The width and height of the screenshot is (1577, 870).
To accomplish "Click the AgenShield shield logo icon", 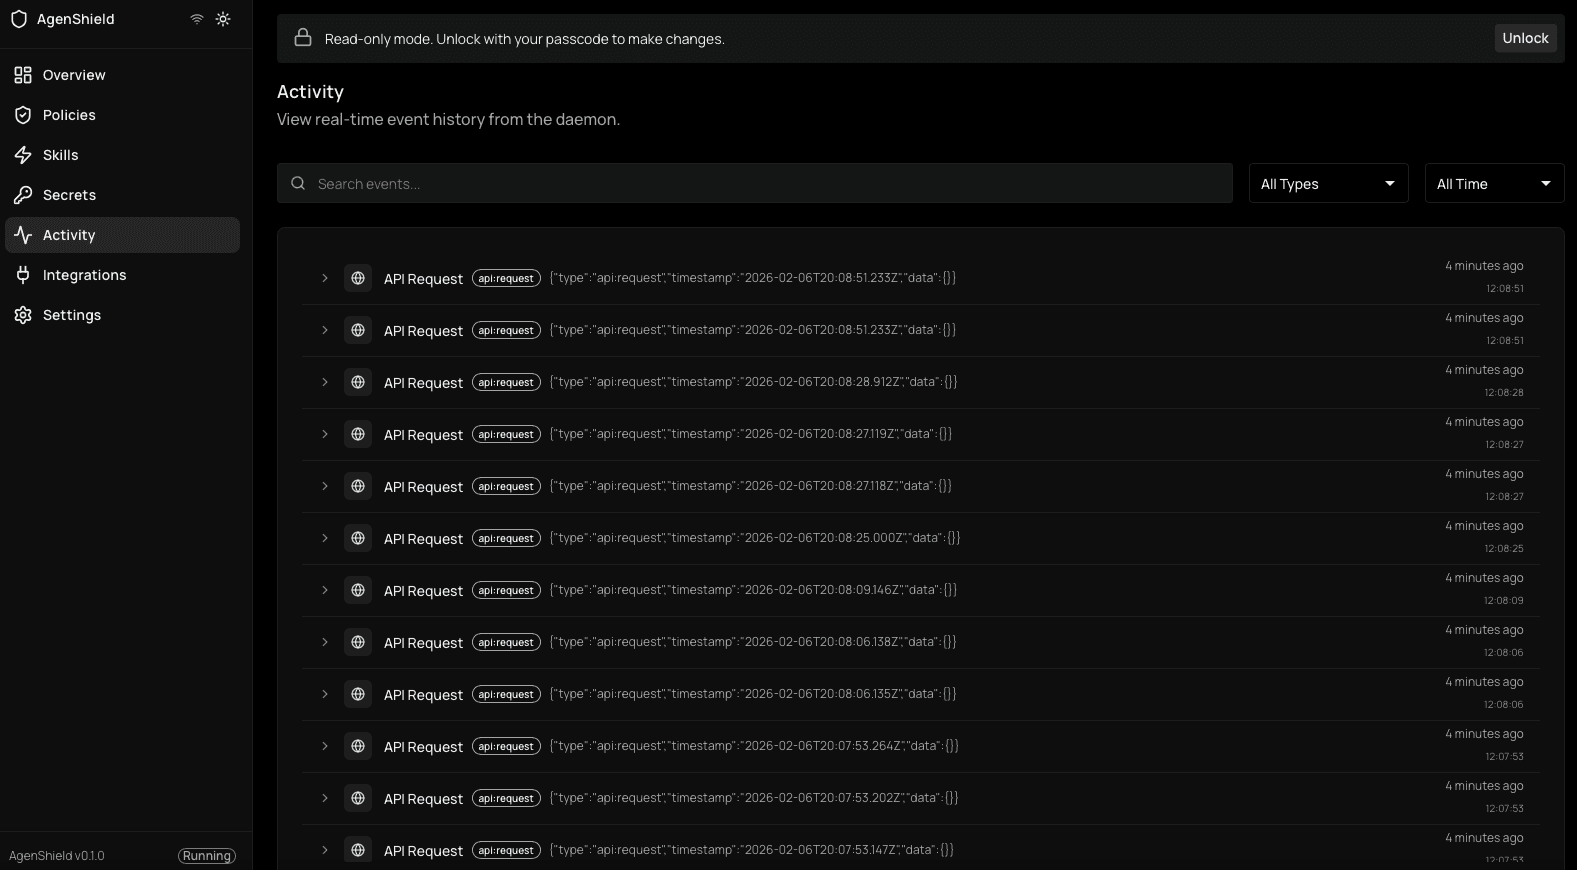I will [x=19, y=19].
